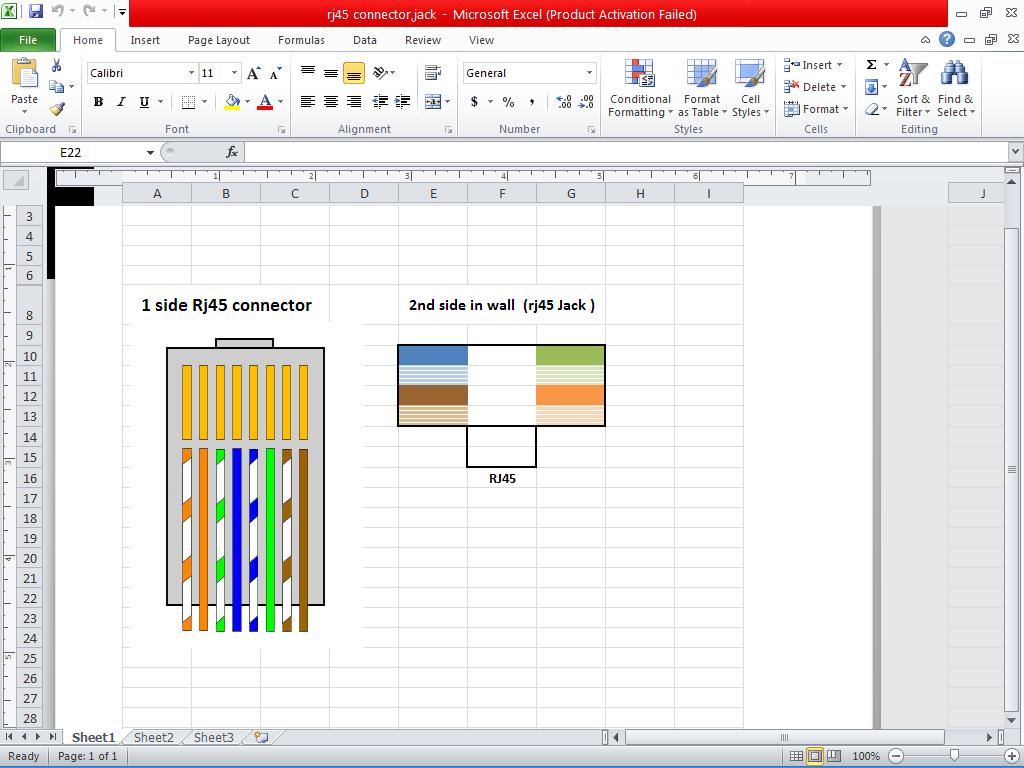The image size is (1024, 768).
Task: Click the AutoSum sigma icon
Action: click(x=871, y=65)
